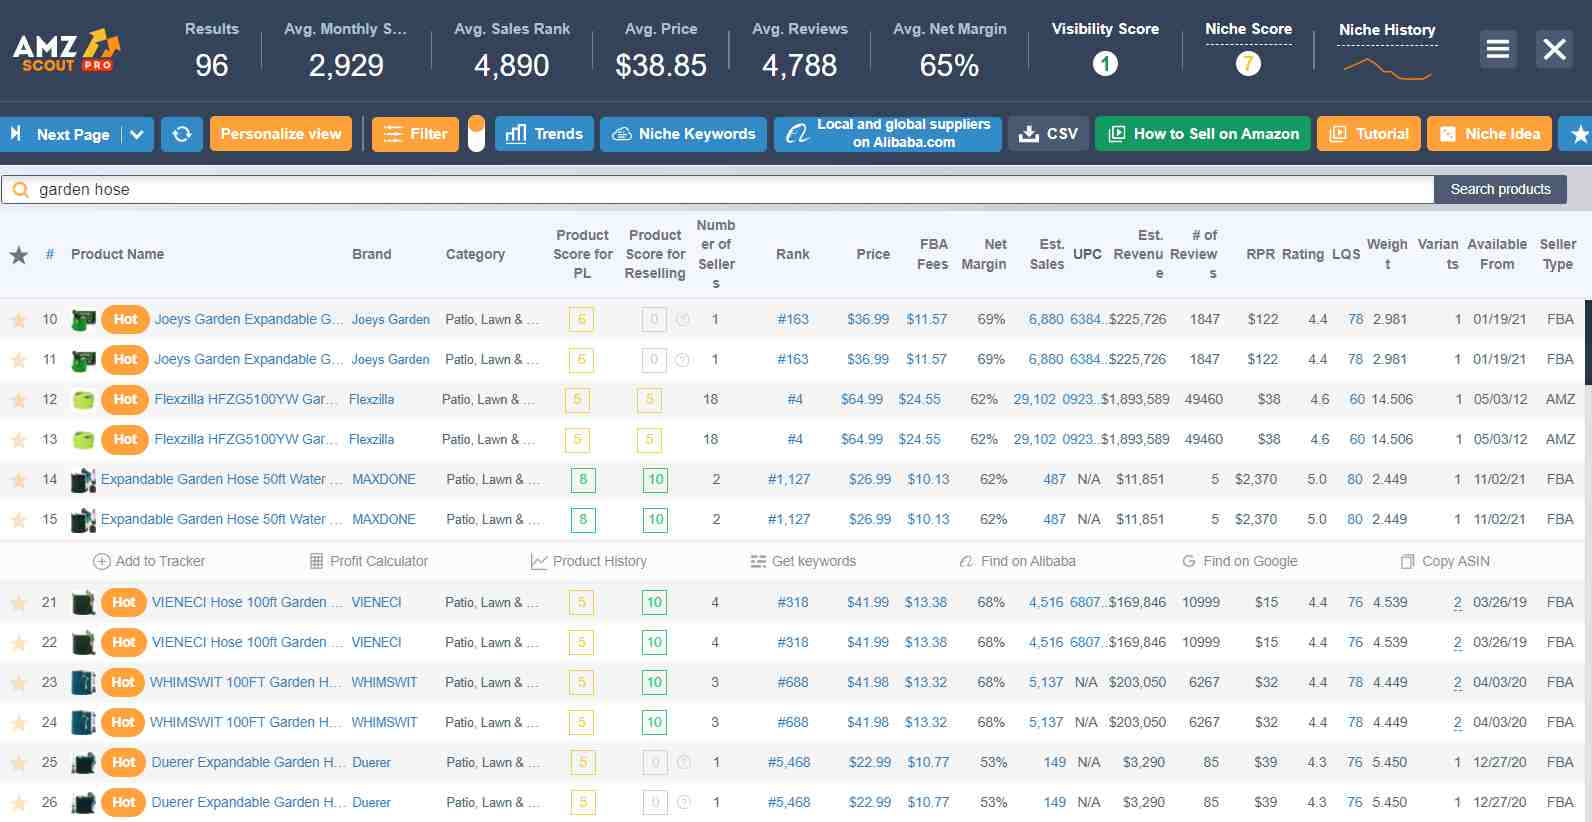Click the Hot badge on row 12
The image size is (1592, 822).
pos(125,399)
